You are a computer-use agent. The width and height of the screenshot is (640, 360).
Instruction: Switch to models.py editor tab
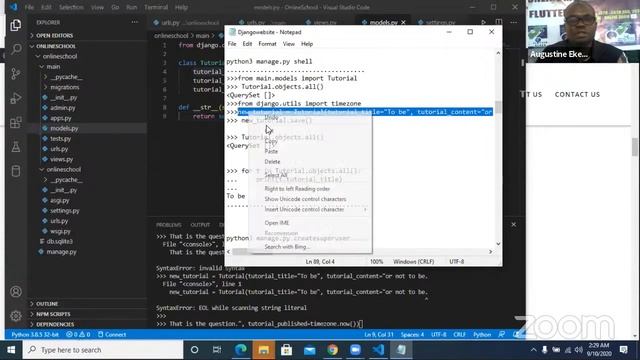click(x=383, y=22)
